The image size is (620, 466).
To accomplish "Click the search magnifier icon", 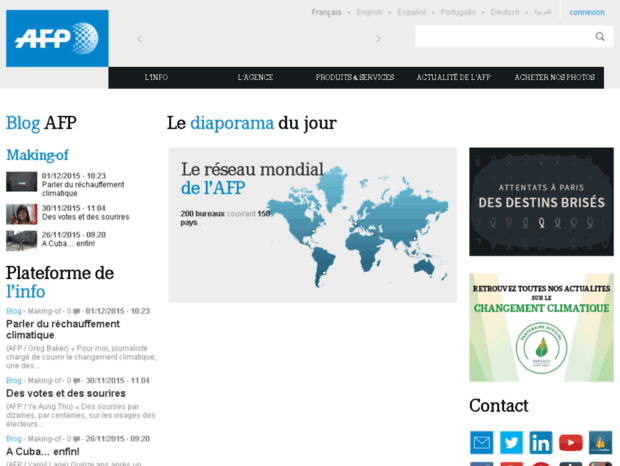I will pyautogui.click(x=600, y=37).
